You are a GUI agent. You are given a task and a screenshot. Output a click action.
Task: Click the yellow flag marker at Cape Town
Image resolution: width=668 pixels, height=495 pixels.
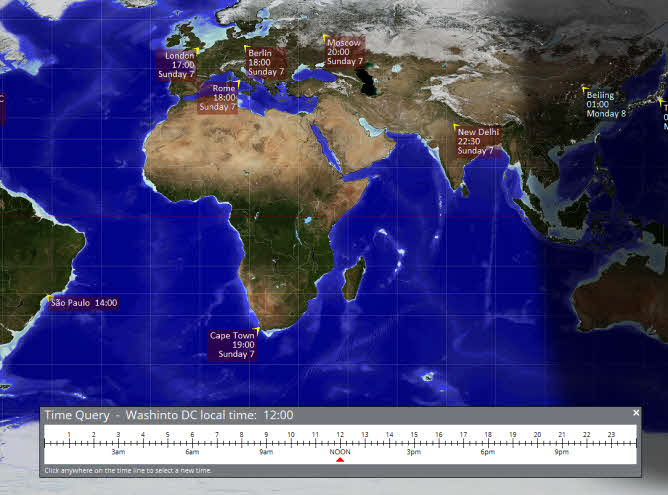coord(257,330)
